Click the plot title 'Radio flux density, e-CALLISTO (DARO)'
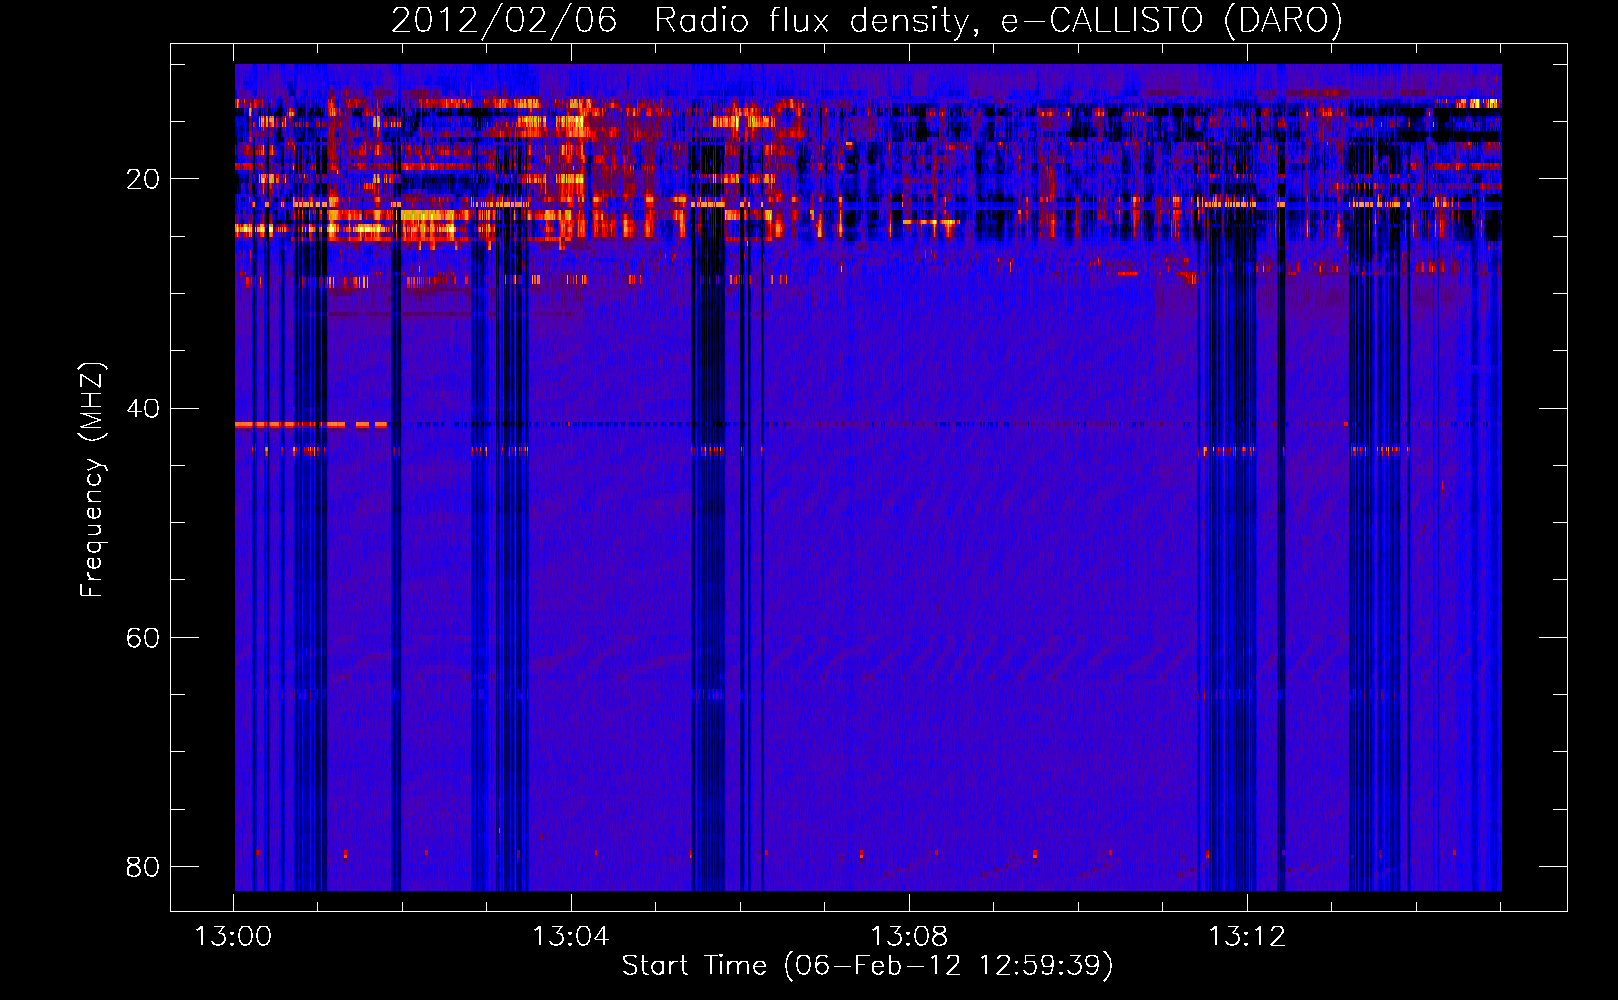 click(998, 20)
